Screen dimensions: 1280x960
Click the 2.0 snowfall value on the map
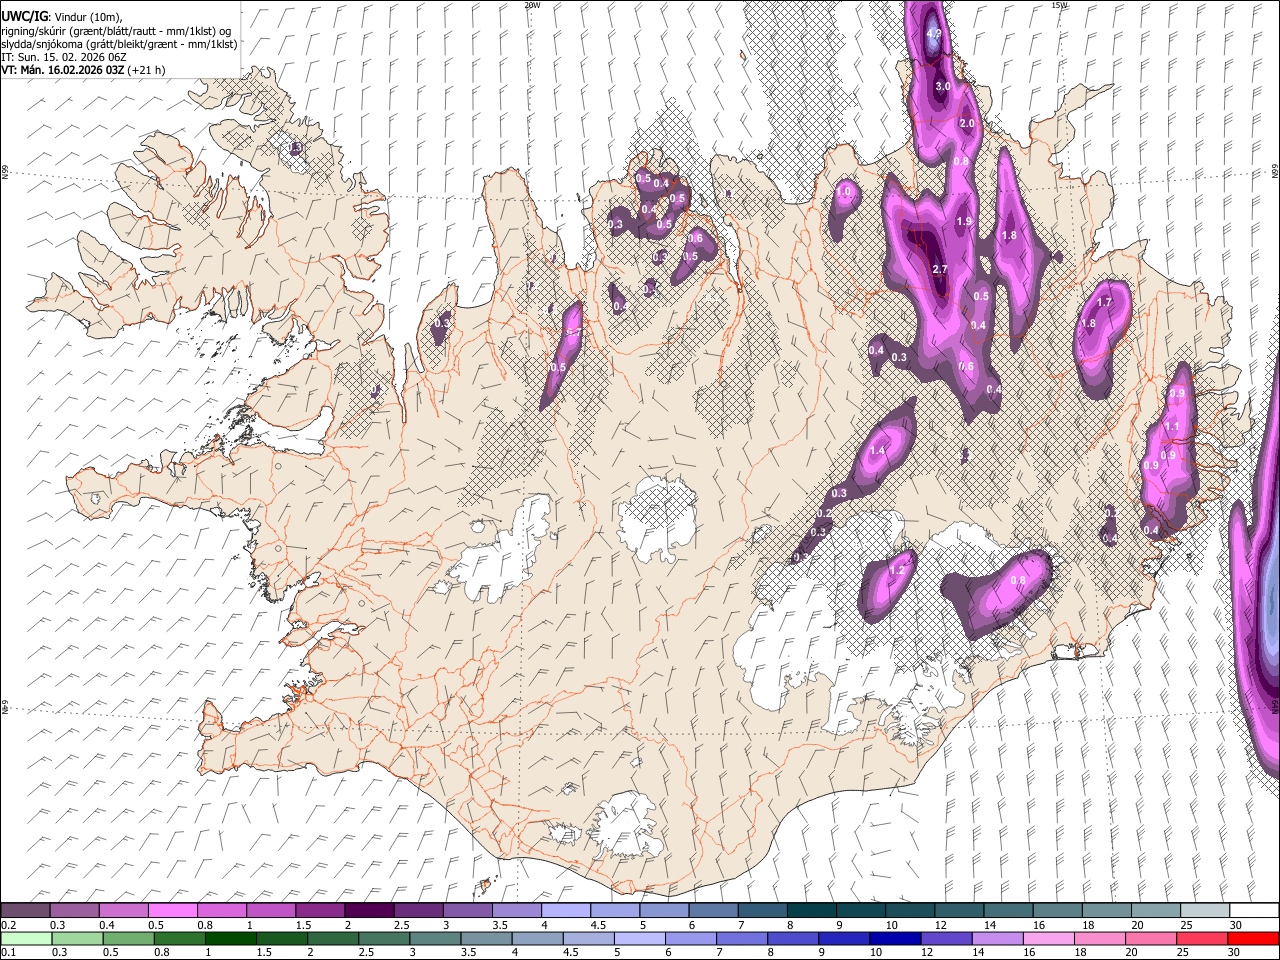click(x=967, y=123)
